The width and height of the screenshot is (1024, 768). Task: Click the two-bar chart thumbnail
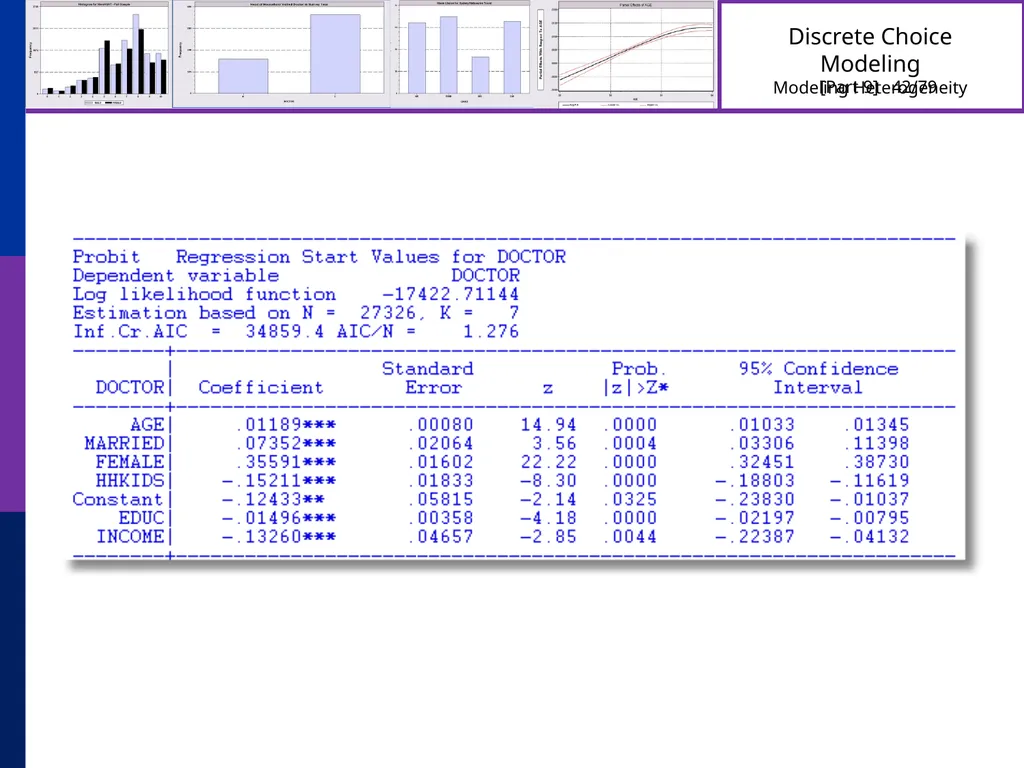281,54
